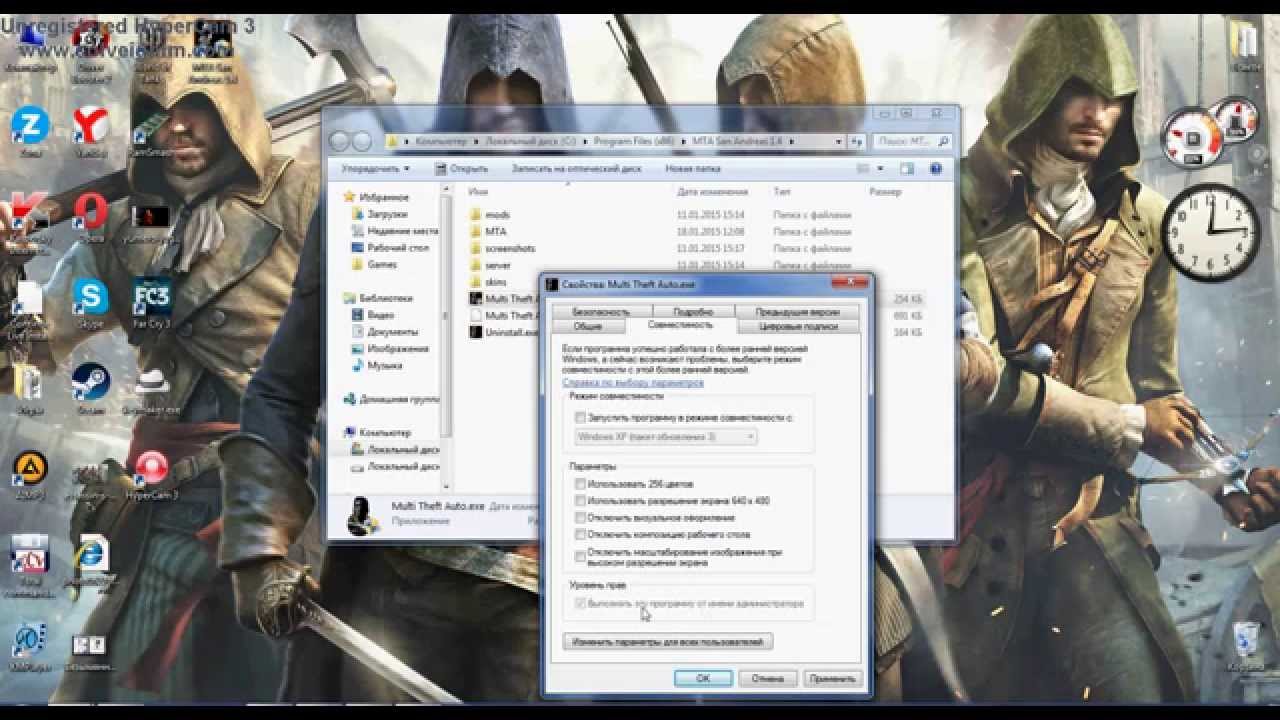Image resolution: width=1280 pixels, height=720 pixels.
Task: Switch to the Общие tab
Action: tap(588, 326)
